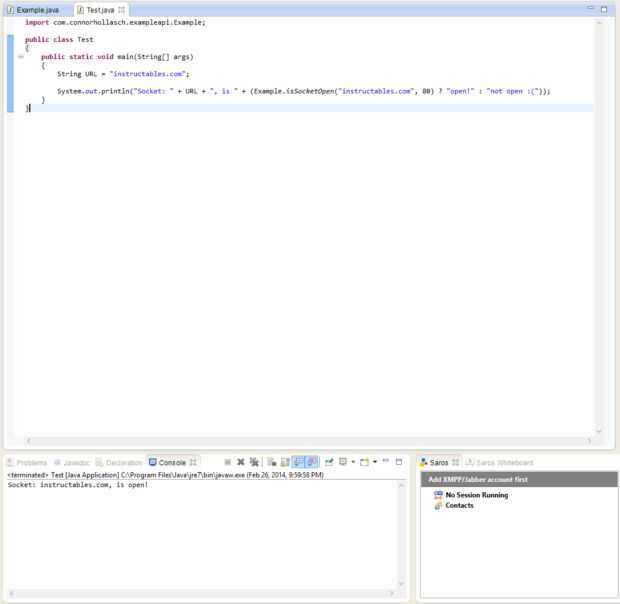Close the Saros view tab
The width and height of the screenshot is (620, 604).
click(456, 462)
